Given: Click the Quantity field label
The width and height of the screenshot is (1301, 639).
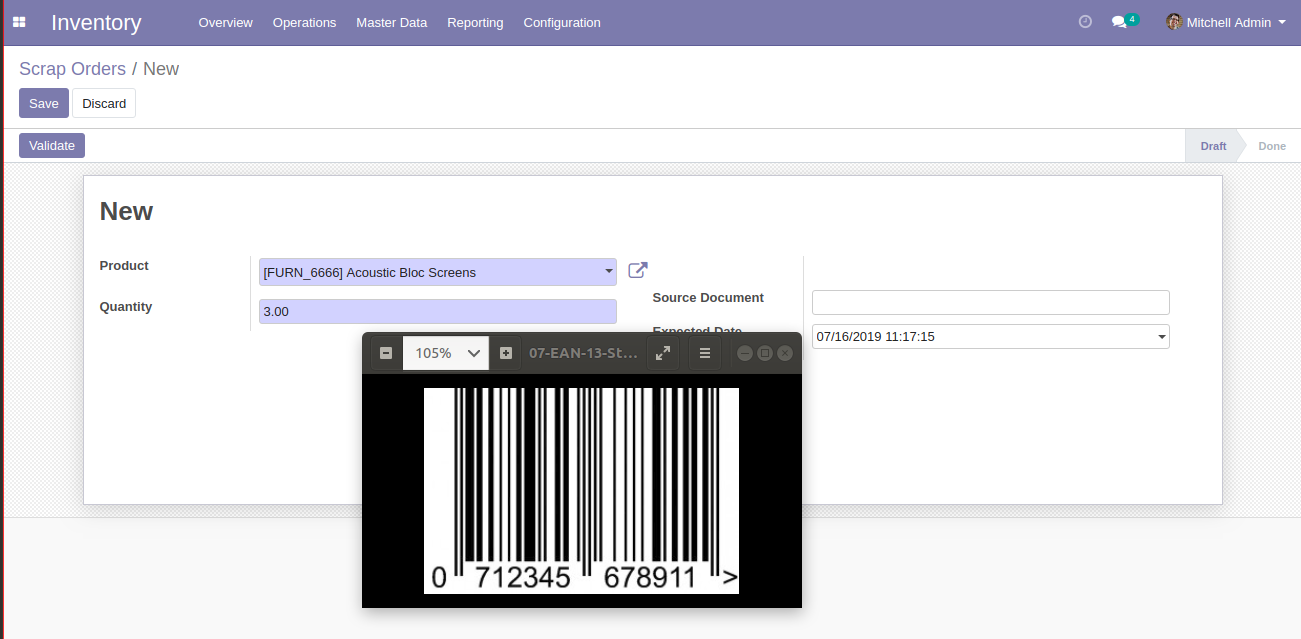Looking at the screenshot, I should 126,307.
